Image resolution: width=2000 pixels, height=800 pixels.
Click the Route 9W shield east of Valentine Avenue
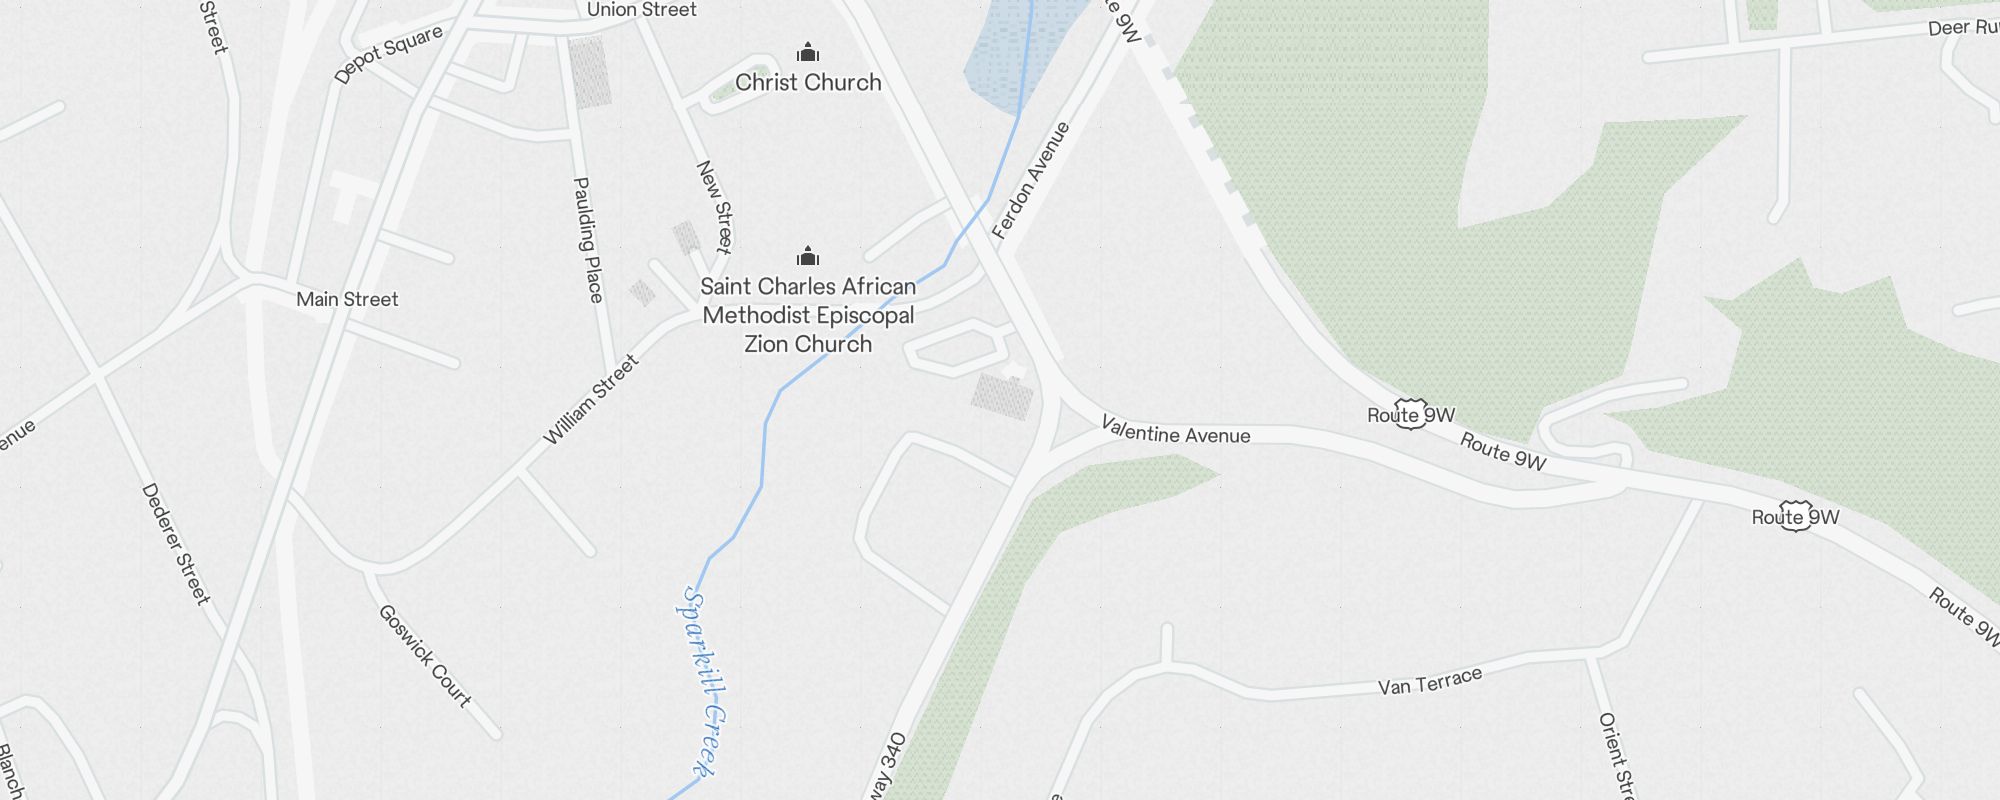point(1796,517)
